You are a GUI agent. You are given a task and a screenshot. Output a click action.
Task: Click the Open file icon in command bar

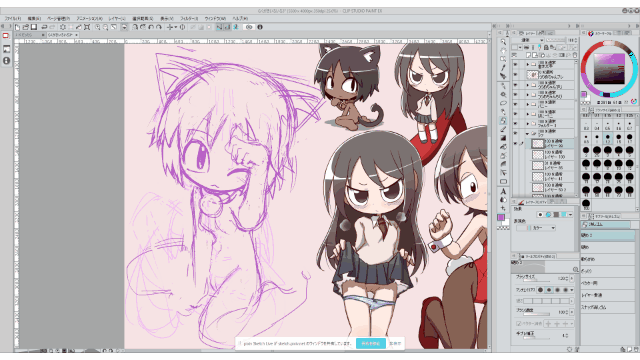coord(25,27)
